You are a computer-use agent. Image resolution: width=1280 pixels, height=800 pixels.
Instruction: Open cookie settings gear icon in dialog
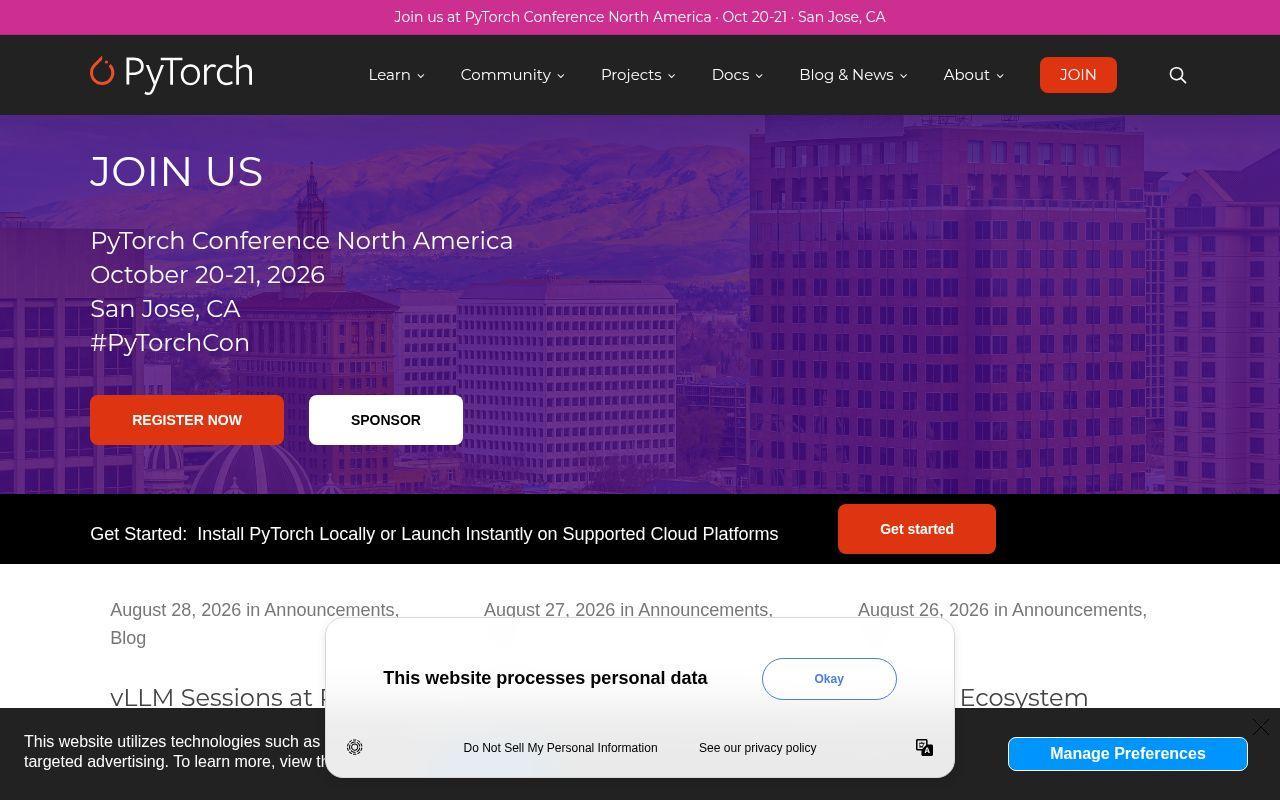pos(355,747)
